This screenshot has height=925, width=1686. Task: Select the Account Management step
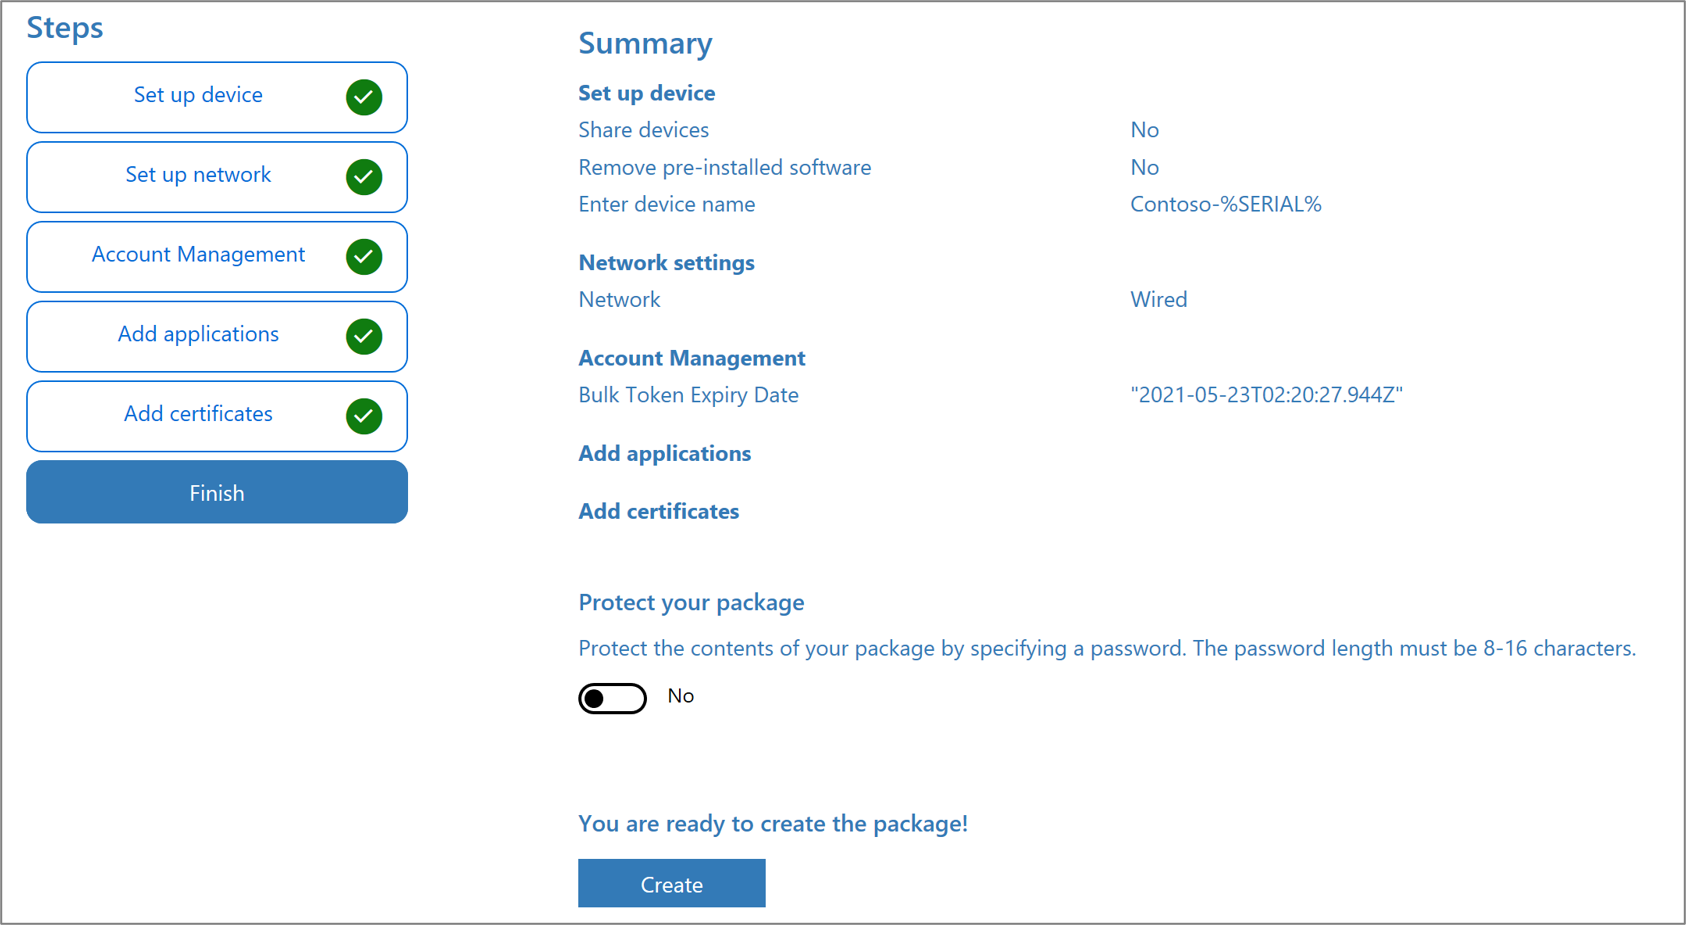coord(198,255)
